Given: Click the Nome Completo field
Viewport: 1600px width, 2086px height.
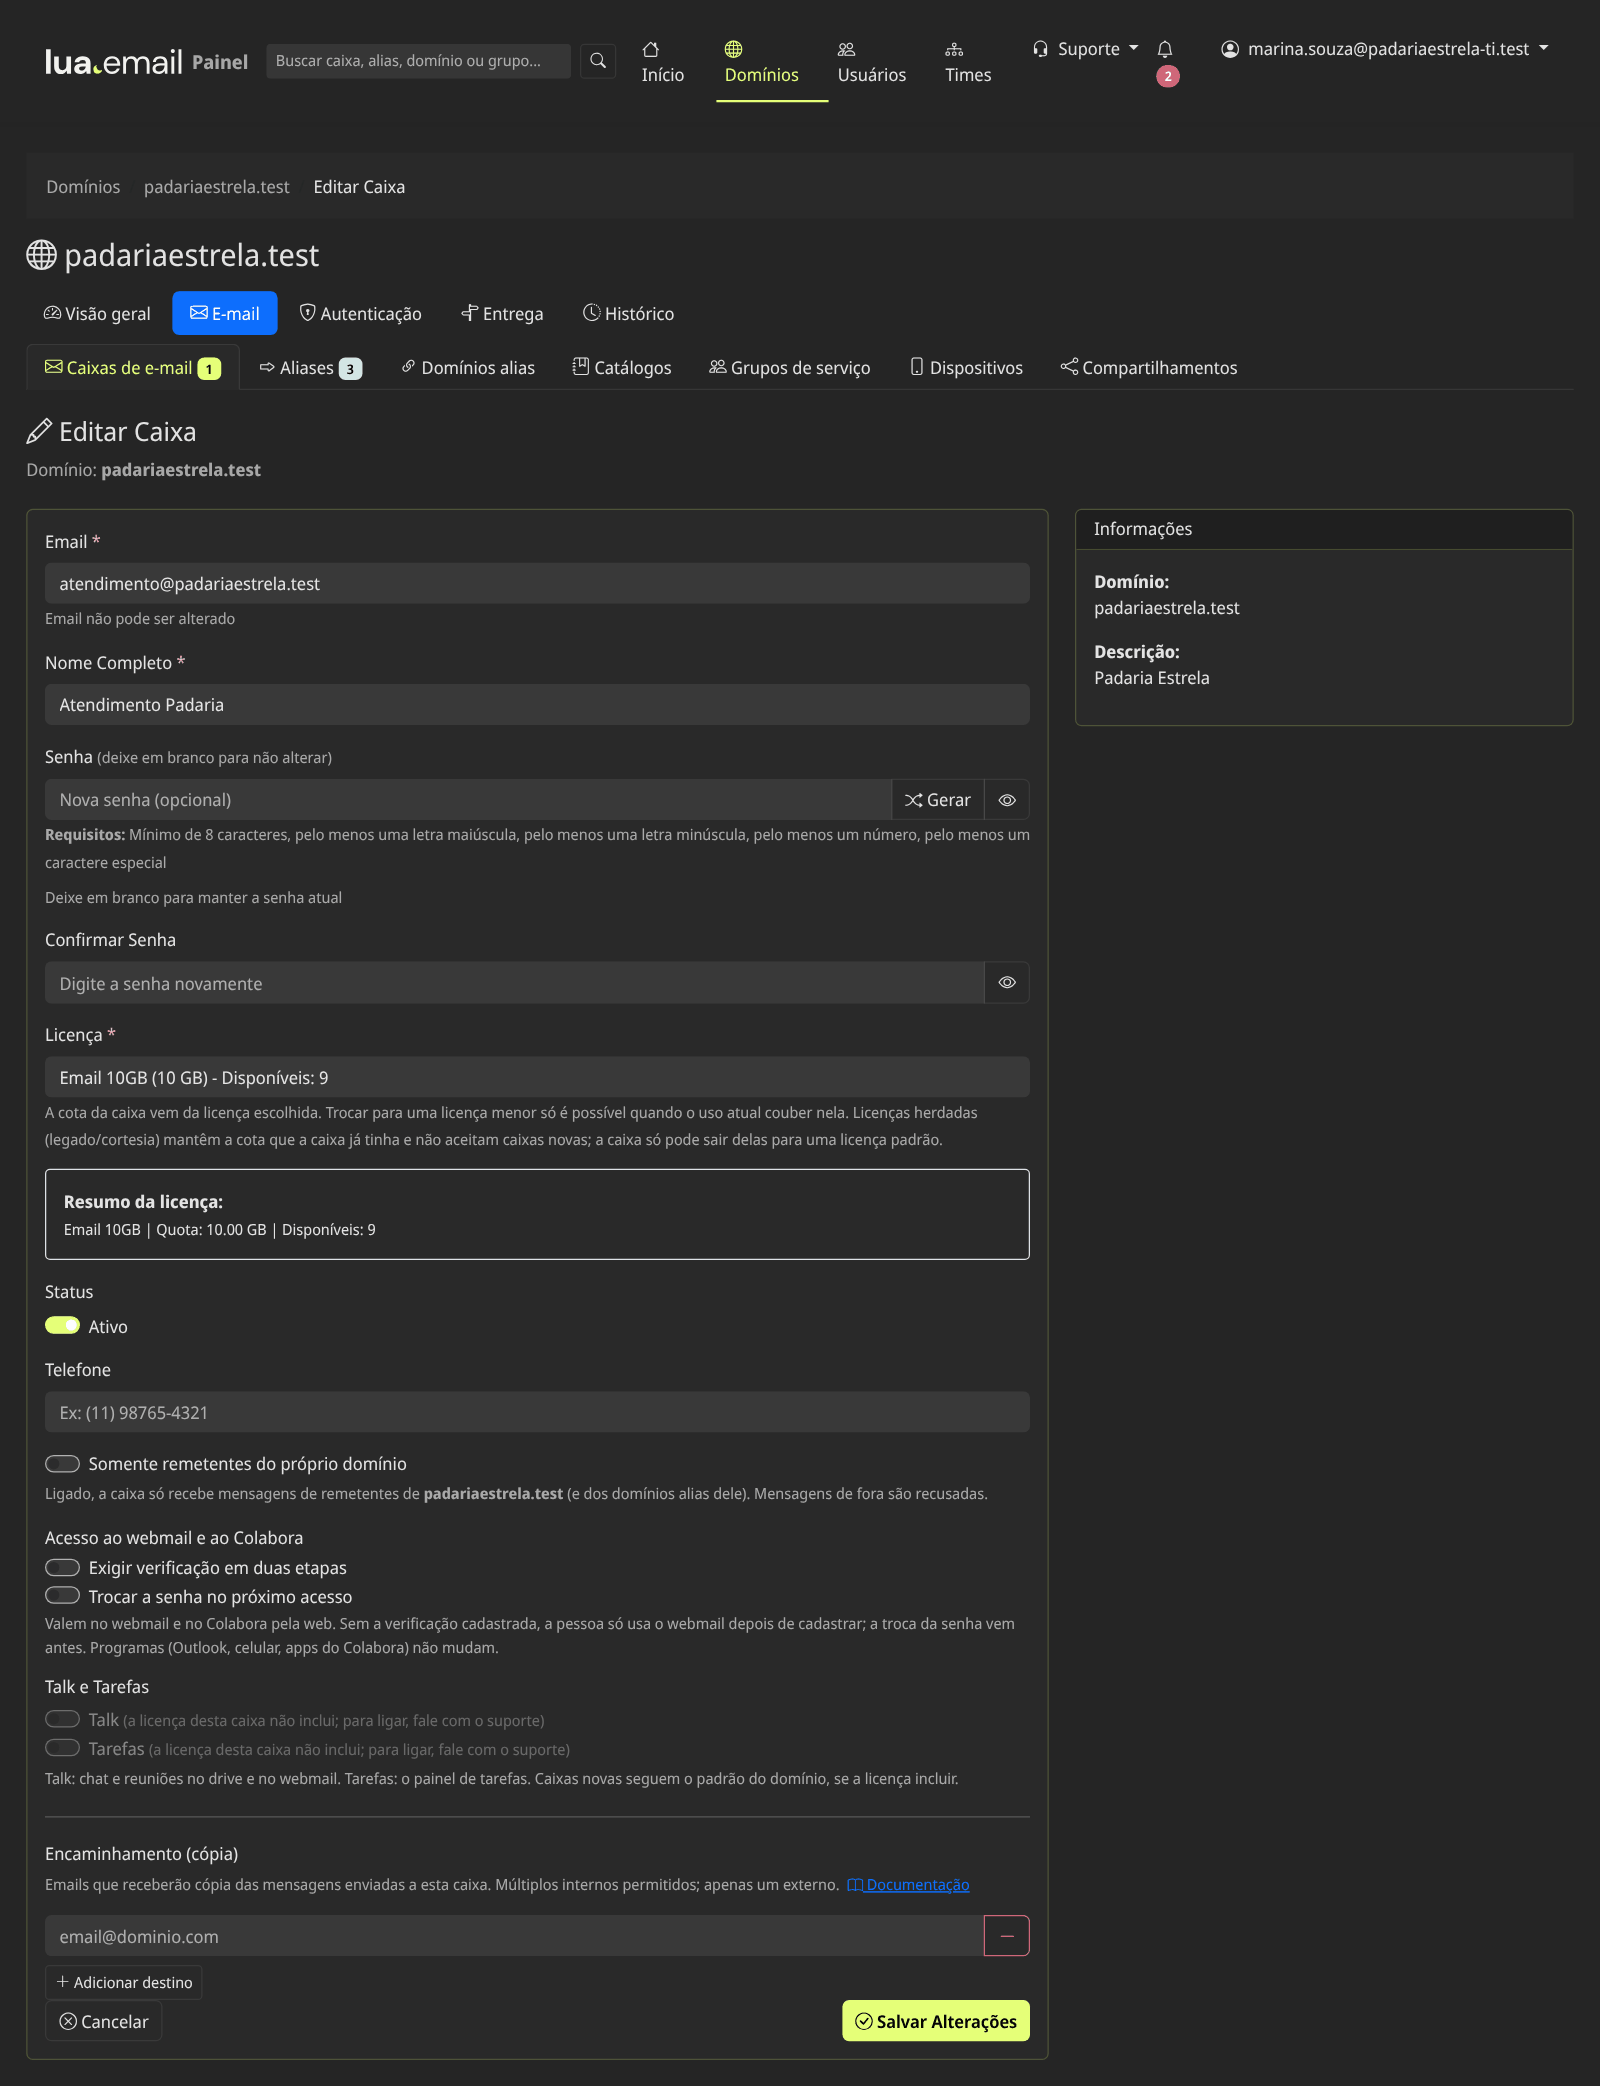Looking at the screenshot, I should pyautogui.click(x=537, y=705).
